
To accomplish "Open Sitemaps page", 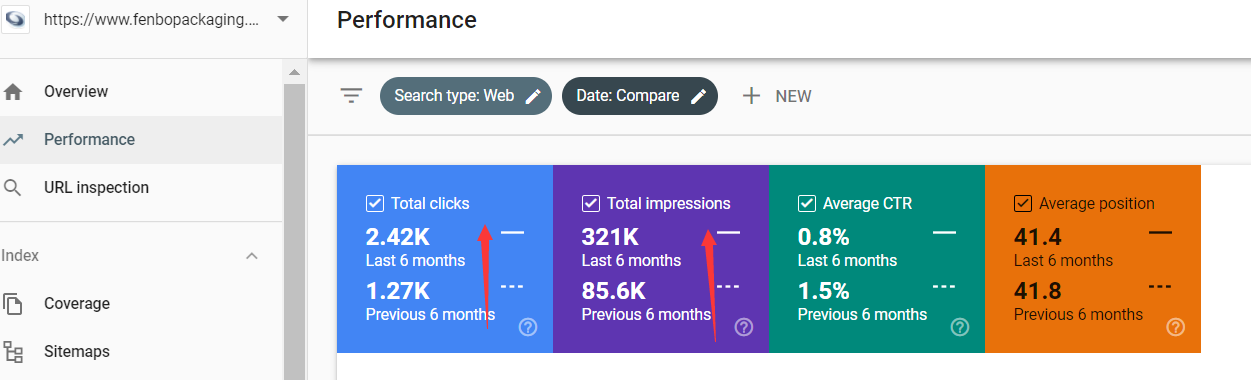I will point(142,352).
